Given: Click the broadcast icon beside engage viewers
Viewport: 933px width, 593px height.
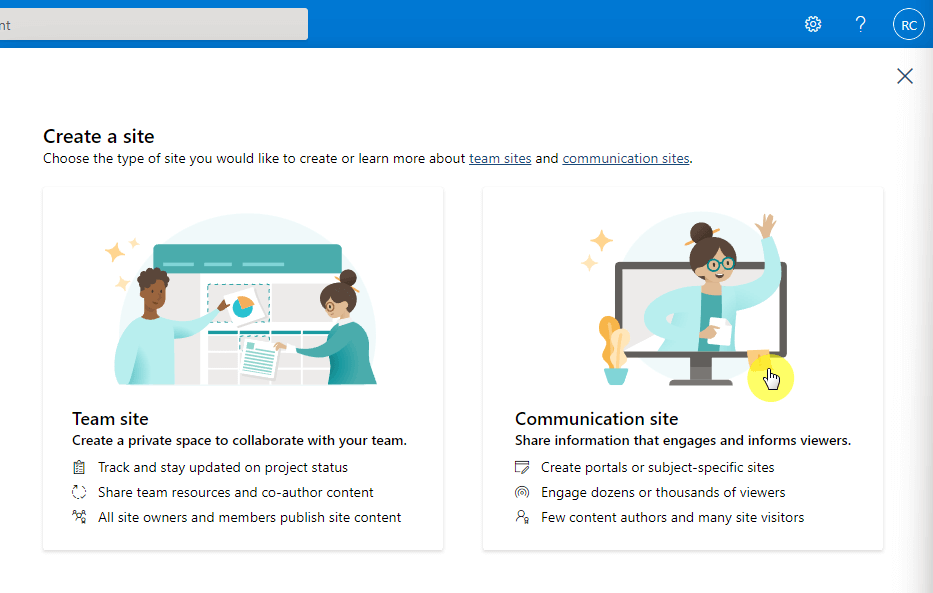Looking at the screenshot, I should point(522,492).
